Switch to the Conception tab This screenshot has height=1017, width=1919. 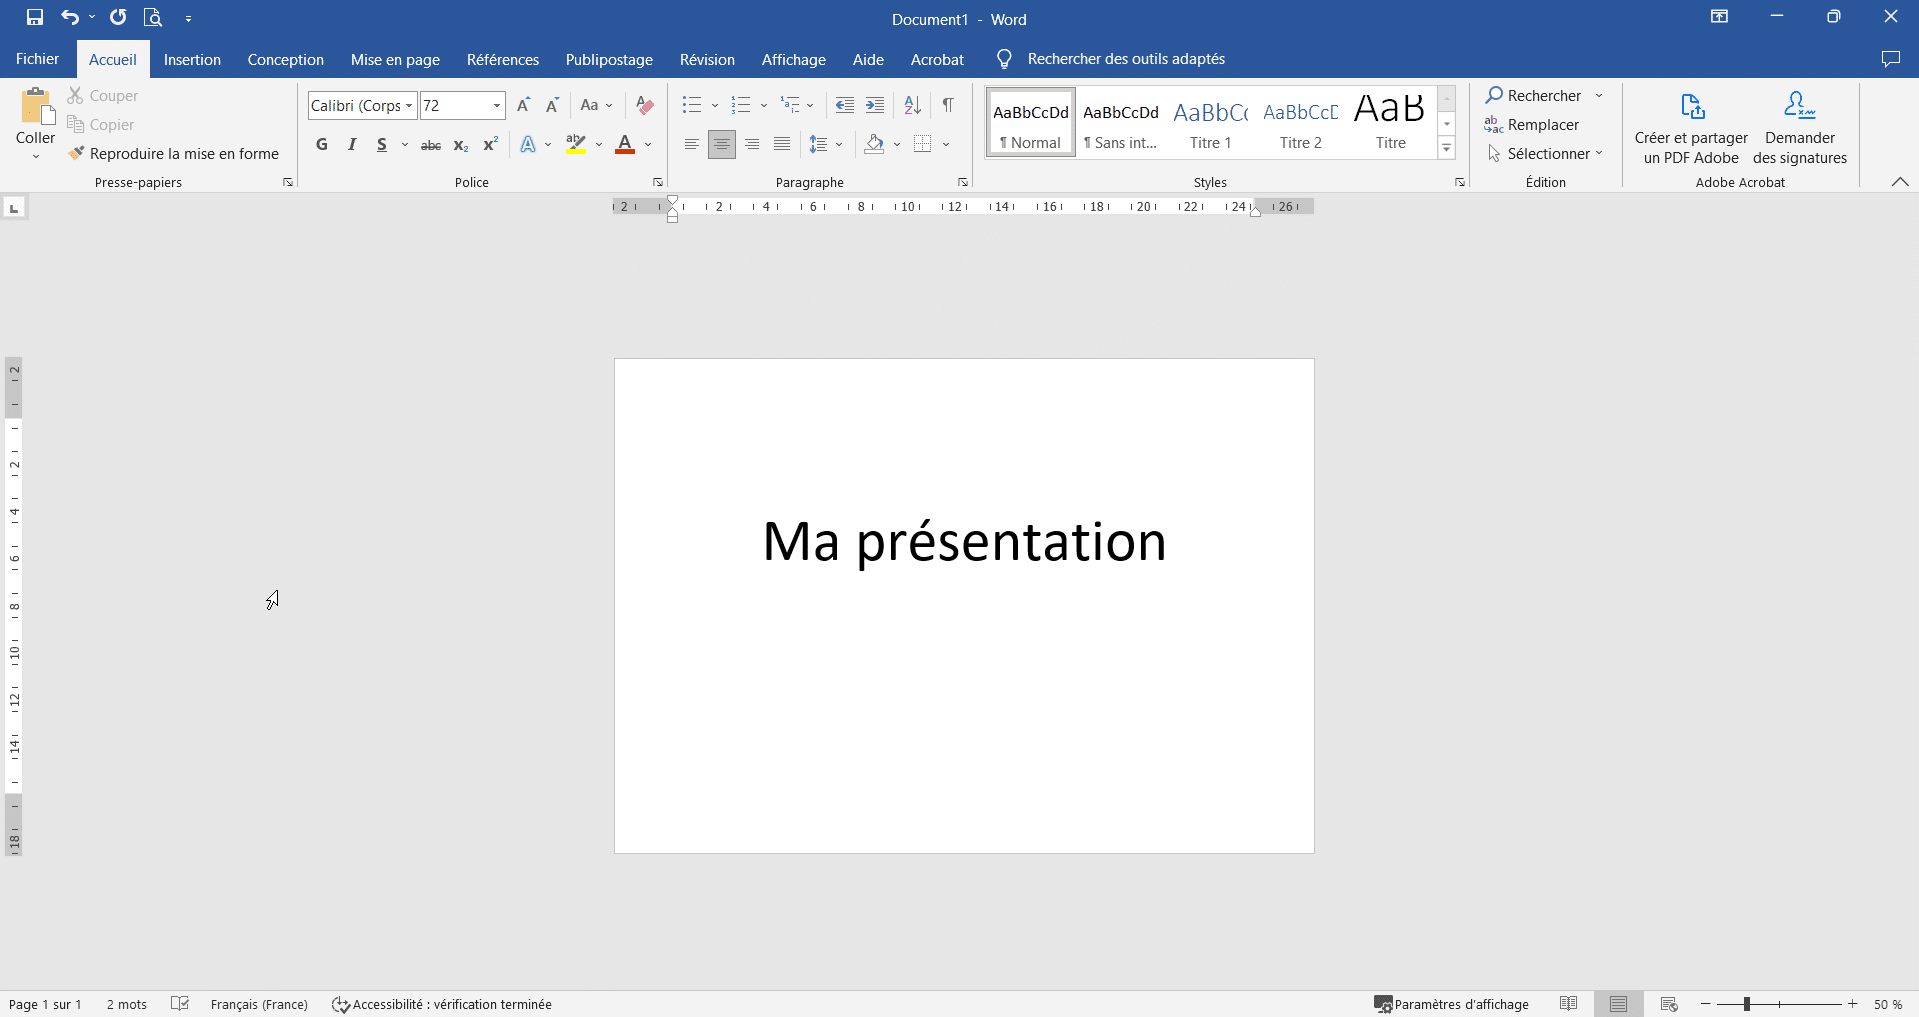point(286,60)
